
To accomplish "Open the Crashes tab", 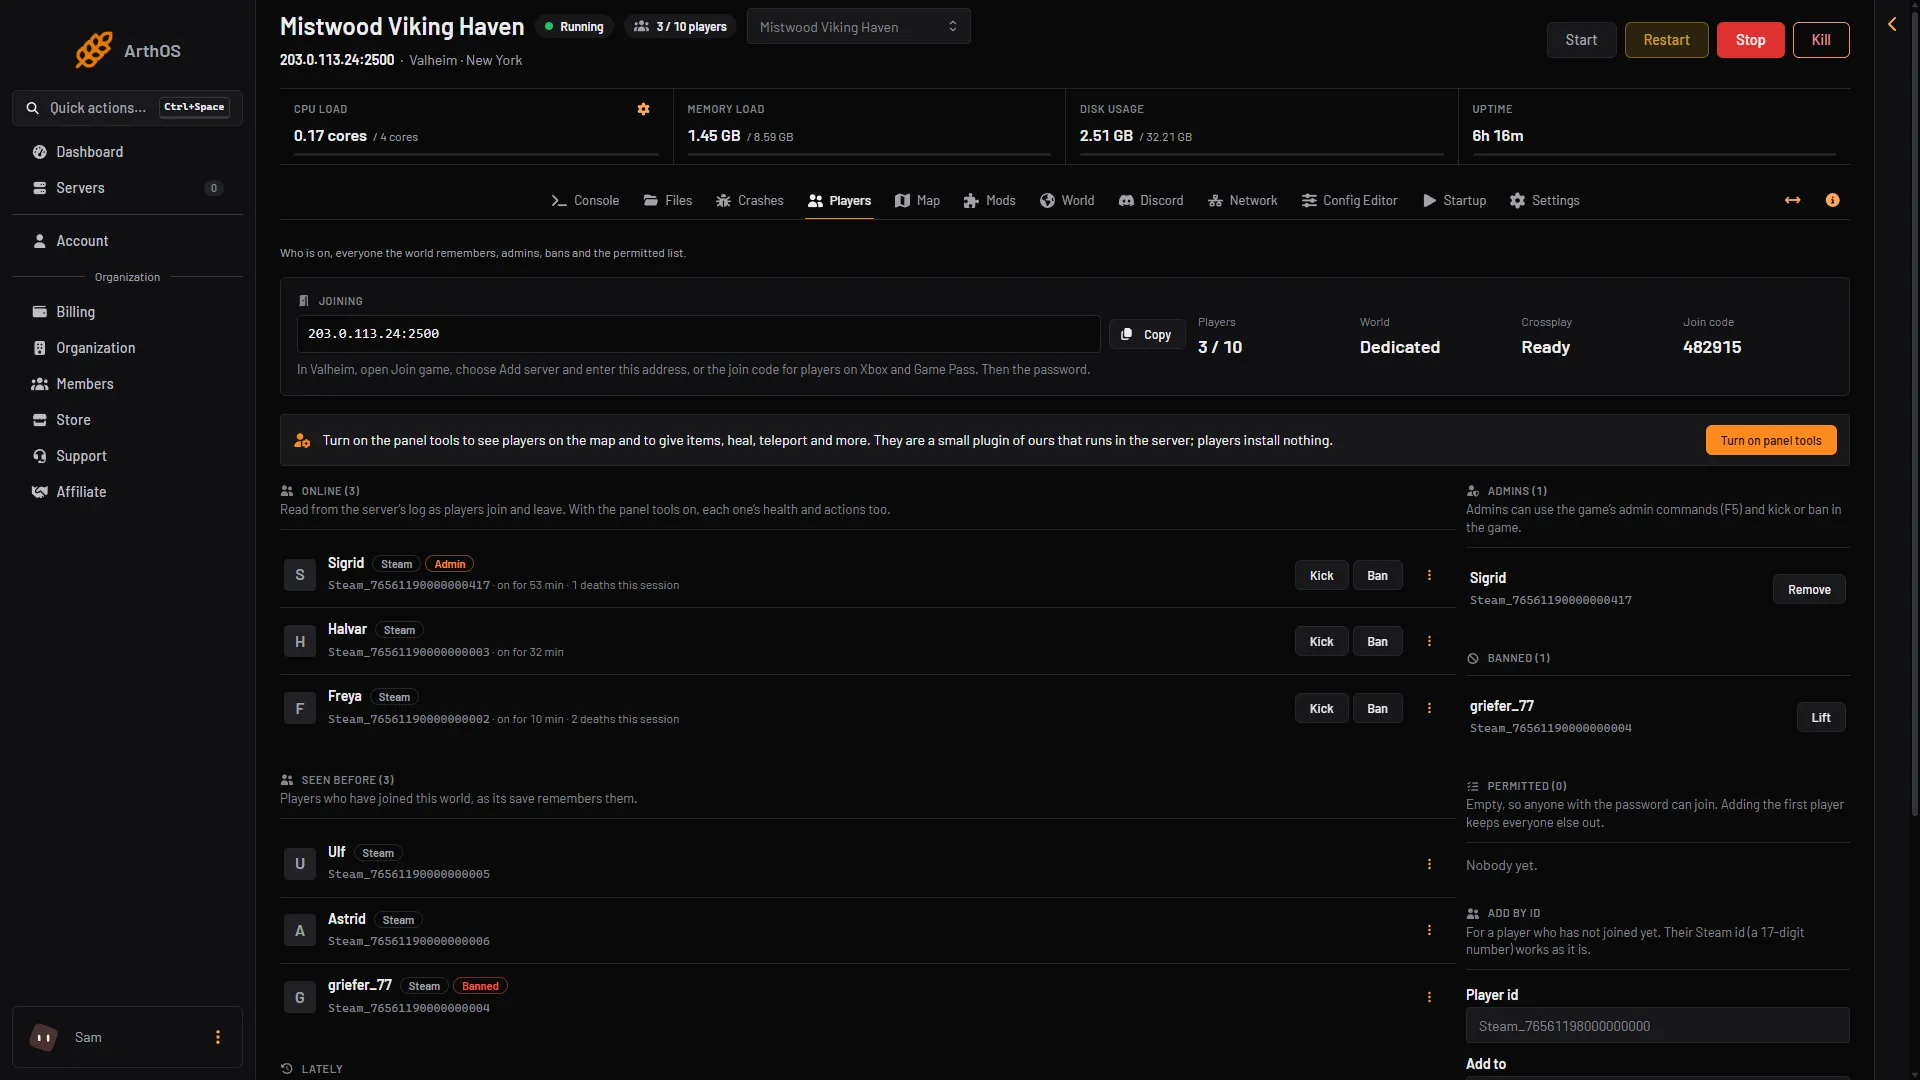I will [749, 201].
